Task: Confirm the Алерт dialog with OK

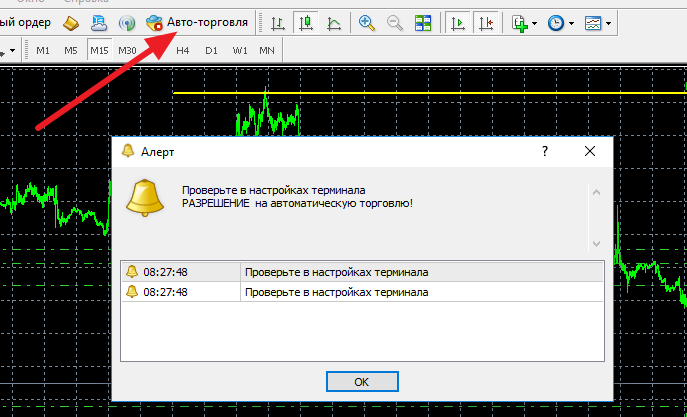Action: (x=362, y=382)
